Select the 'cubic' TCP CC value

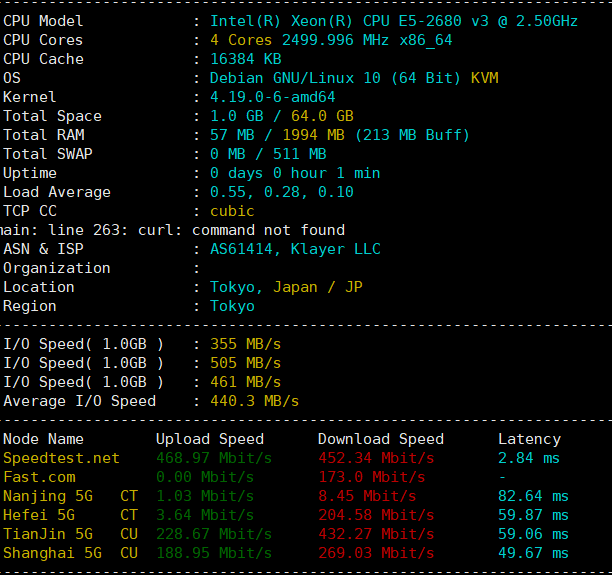[232, 211]
